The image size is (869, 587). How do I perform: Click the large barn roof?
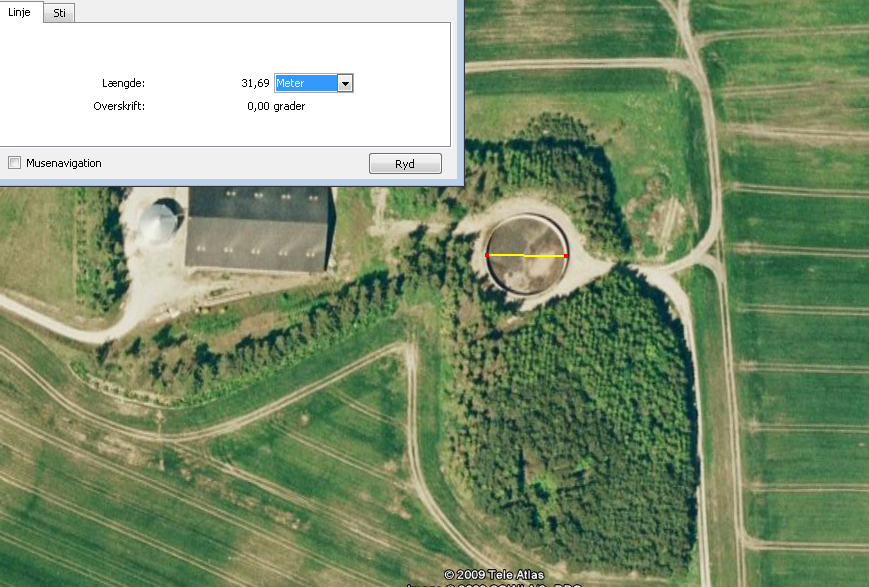click(260, 229)
